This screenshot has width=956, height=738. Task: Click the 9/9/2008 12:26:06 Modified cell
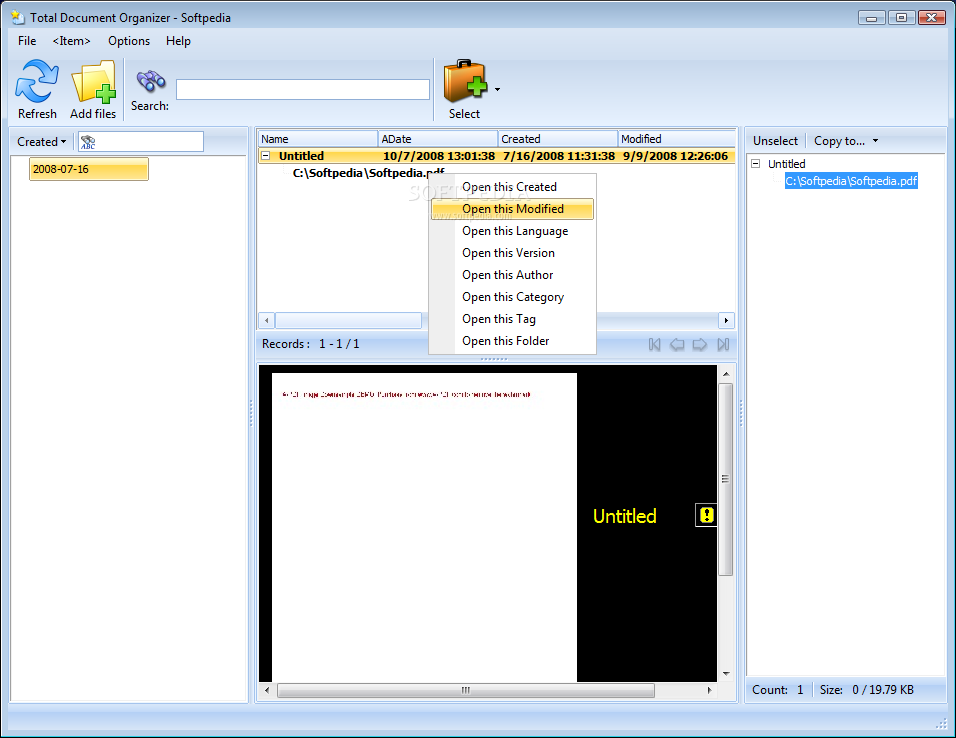click(x=675, y=156)
